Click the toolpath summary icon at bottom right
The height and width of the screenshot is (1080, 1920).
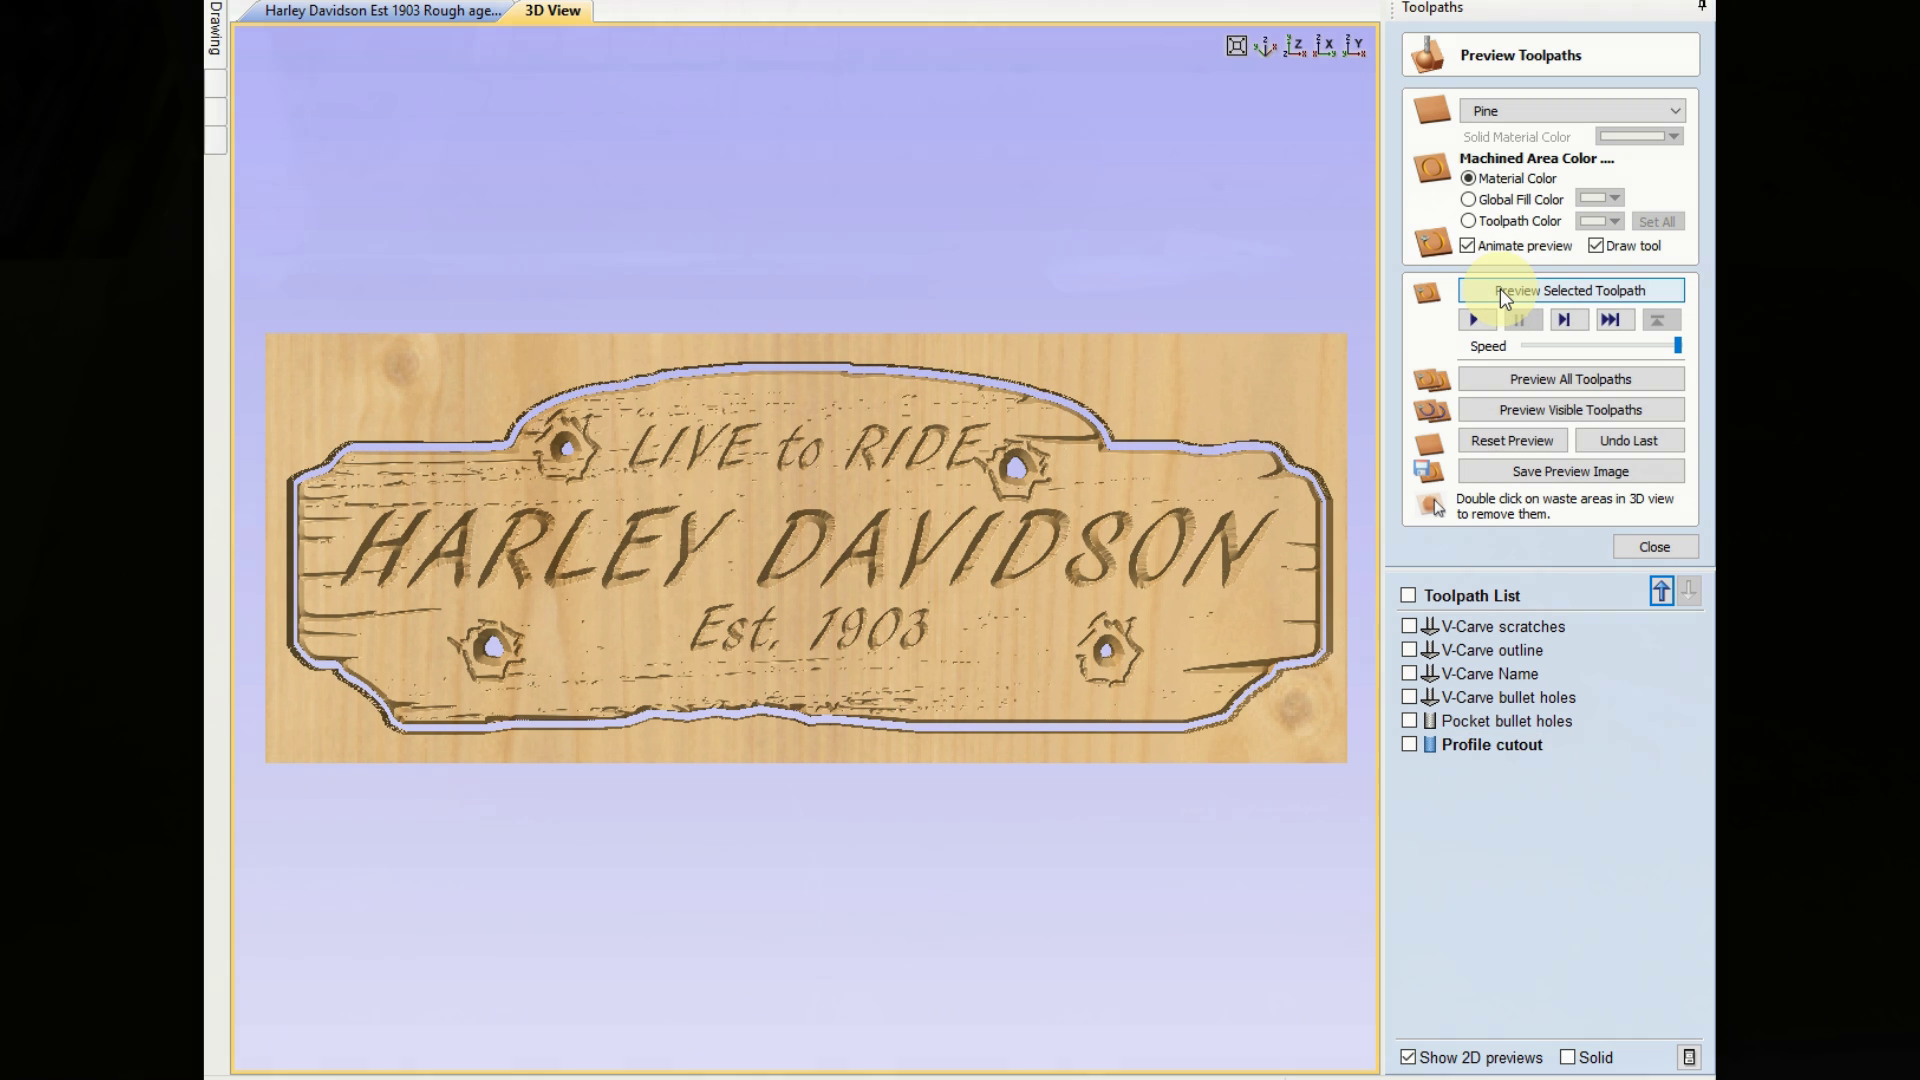click(x=1689, y=1057)
